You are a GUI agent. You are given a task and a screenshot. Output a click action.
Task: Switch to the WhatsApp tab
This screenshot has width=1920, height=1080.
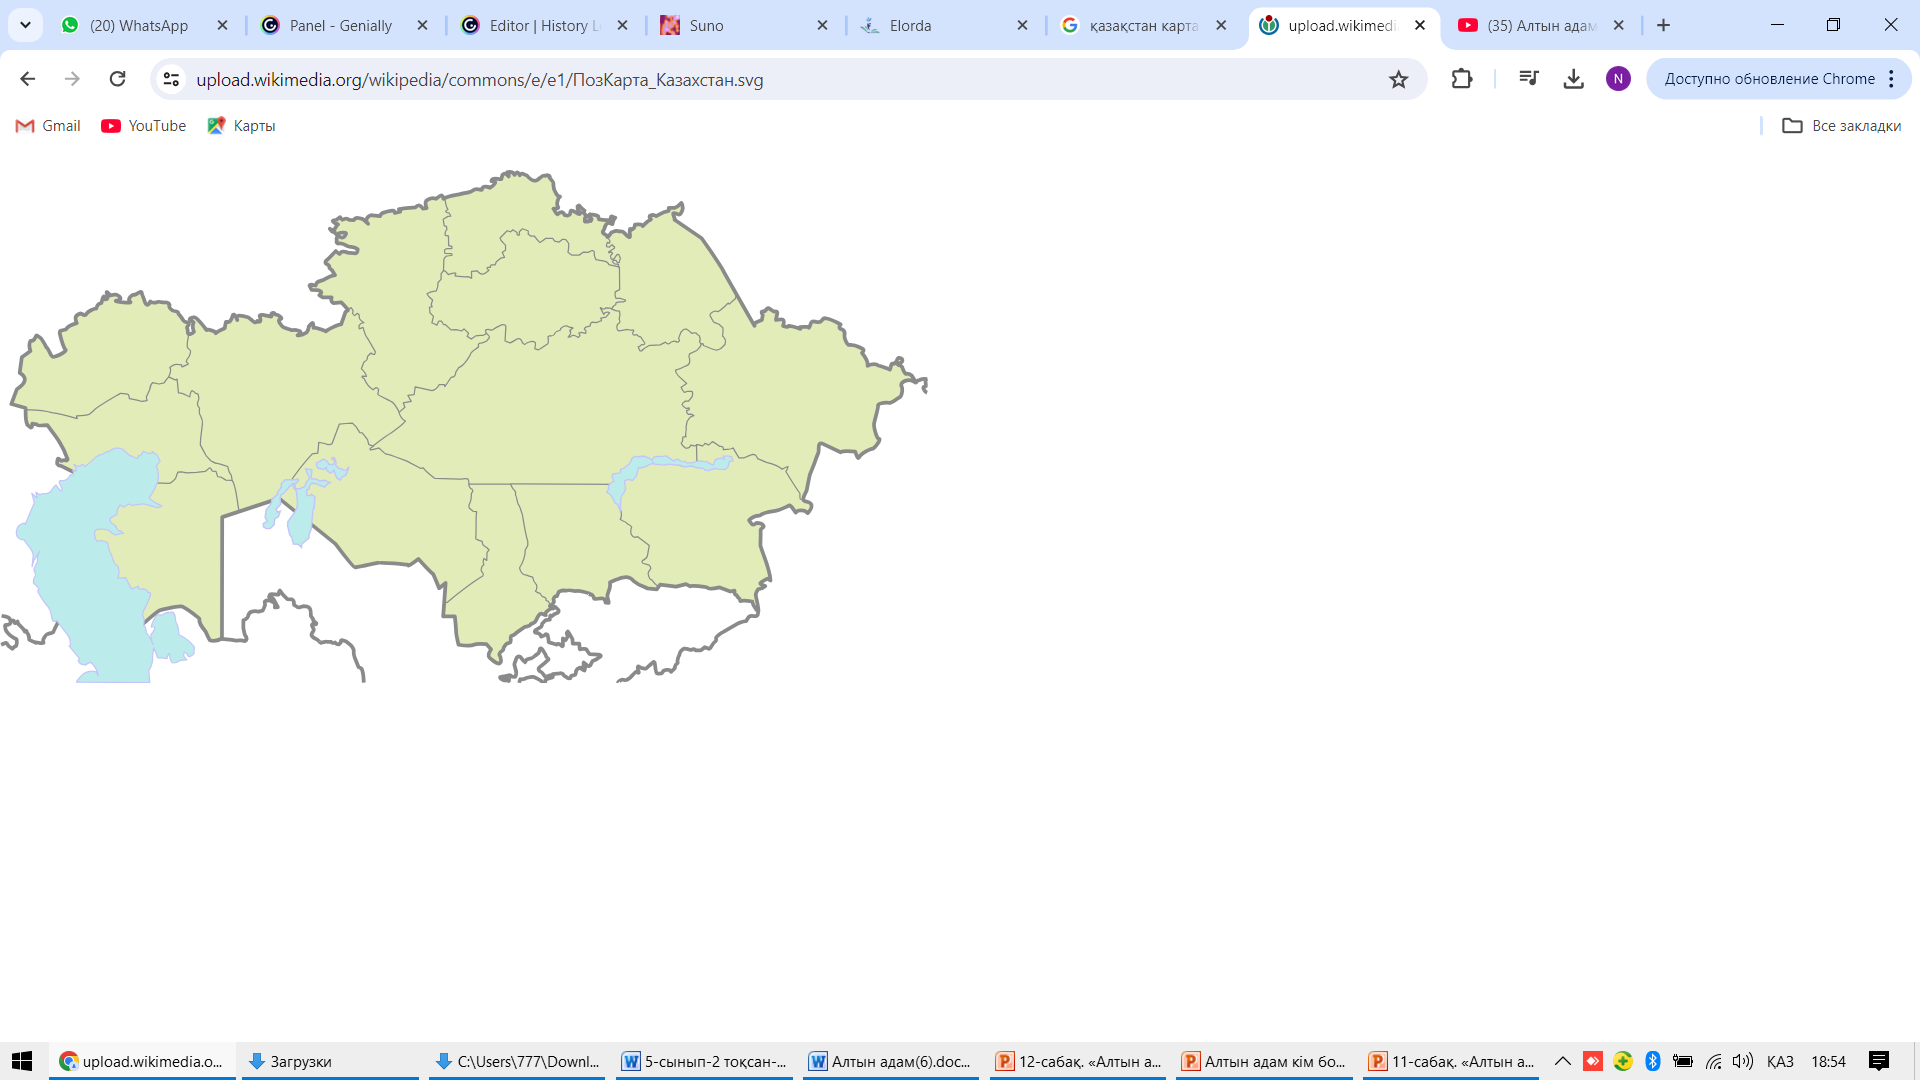(x=138, y=25)
